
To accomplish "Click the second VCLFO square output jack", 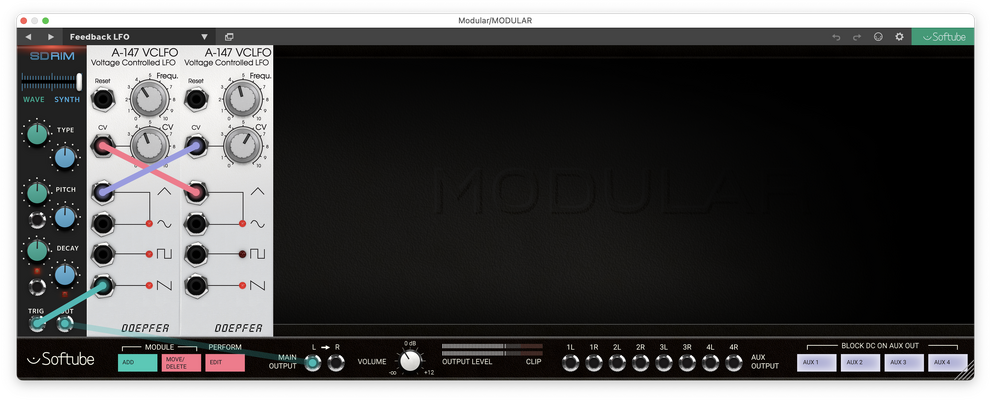I will (x=196, y=255).
